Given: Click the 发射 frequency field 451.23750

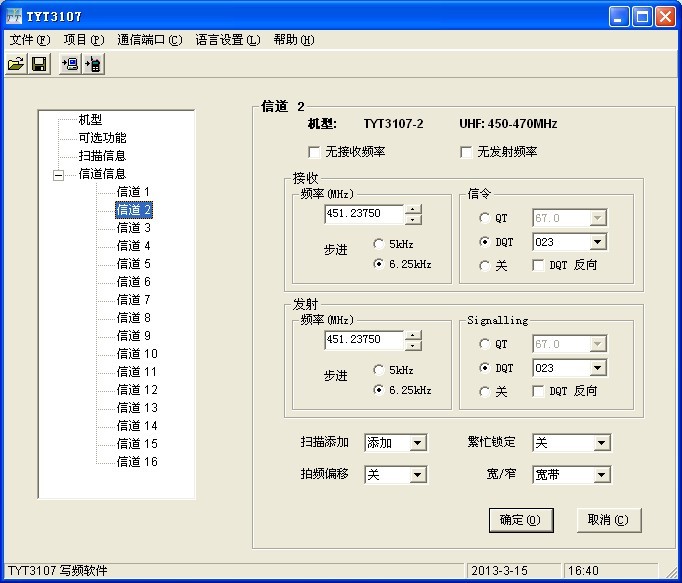Looking at the screenshot, I should coord(364,340).
